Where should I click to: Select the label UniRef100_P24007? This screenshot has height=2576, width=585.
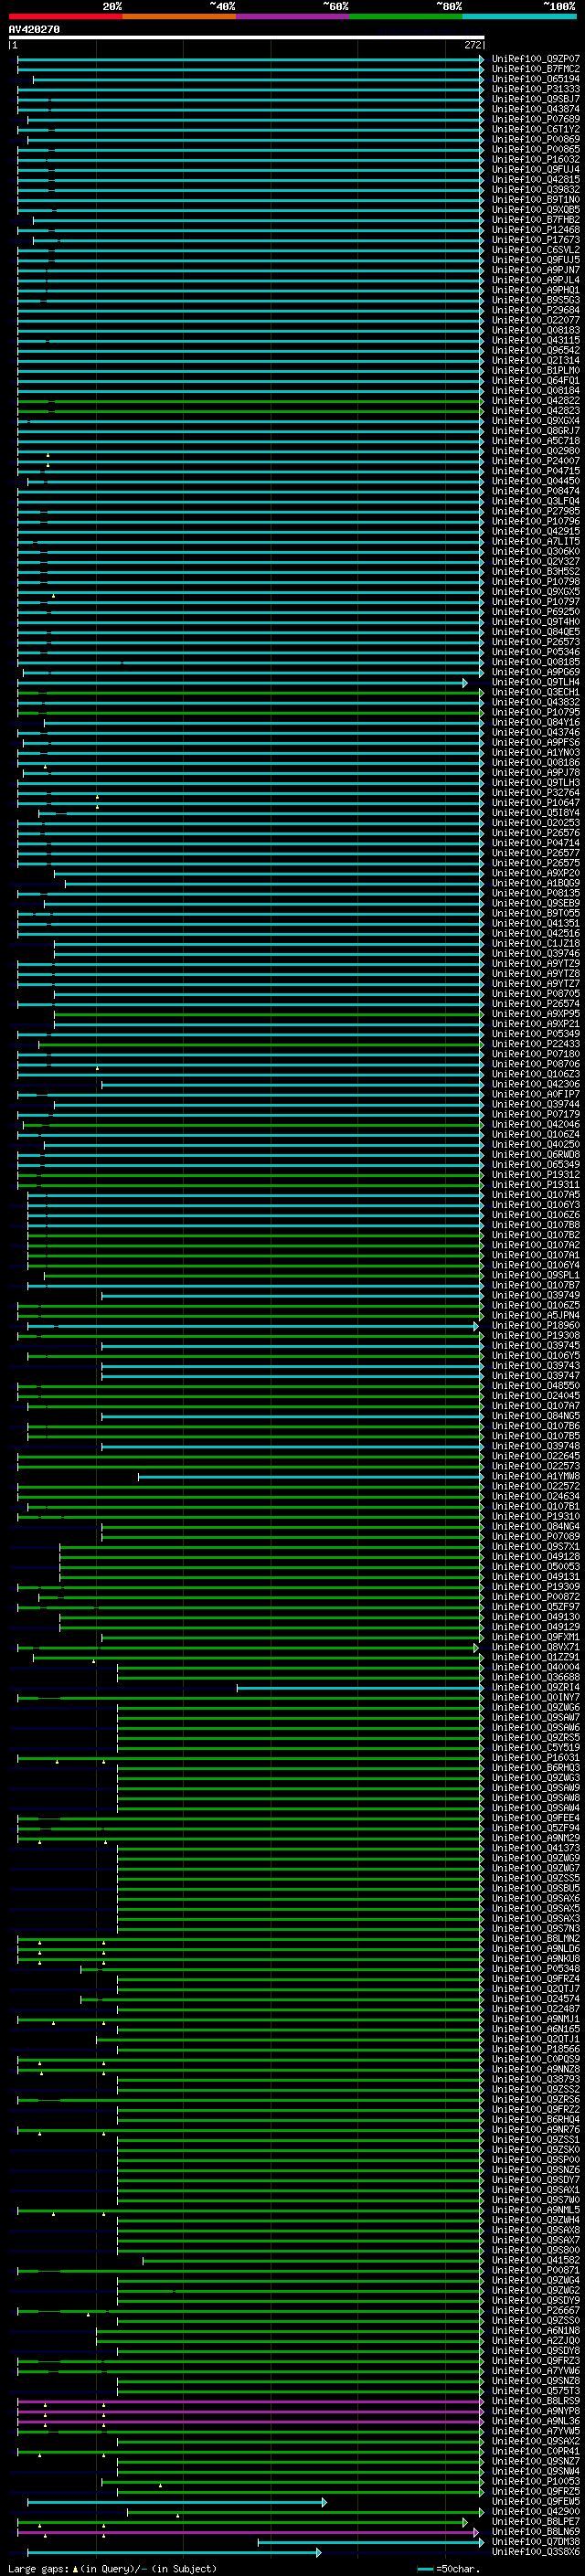tap(536, 461)
